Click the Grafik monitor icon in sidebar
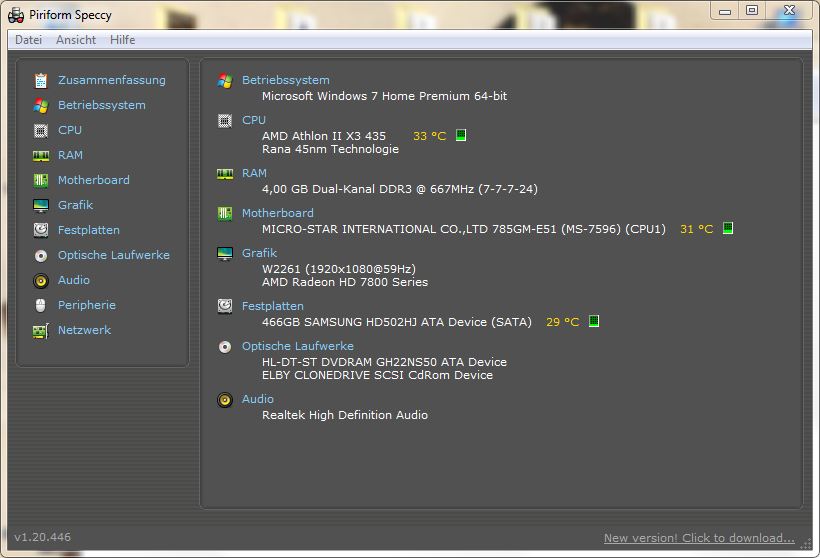 (41, 206)
